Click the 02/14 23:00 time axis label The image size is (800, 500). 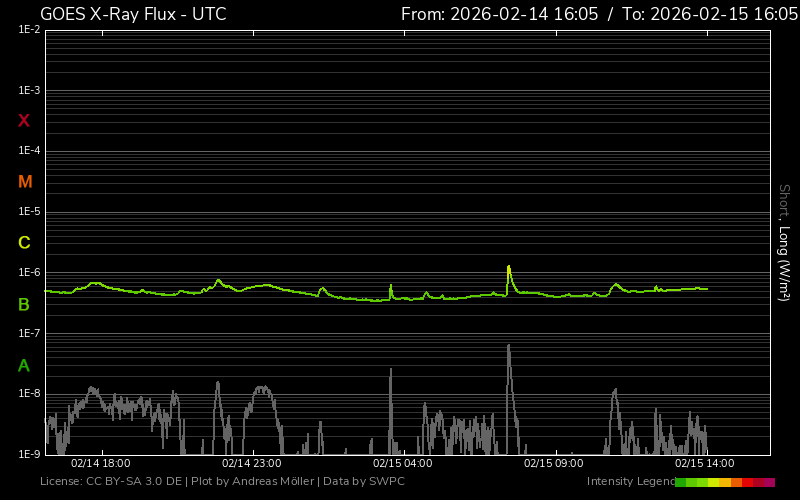coord(251,463)
